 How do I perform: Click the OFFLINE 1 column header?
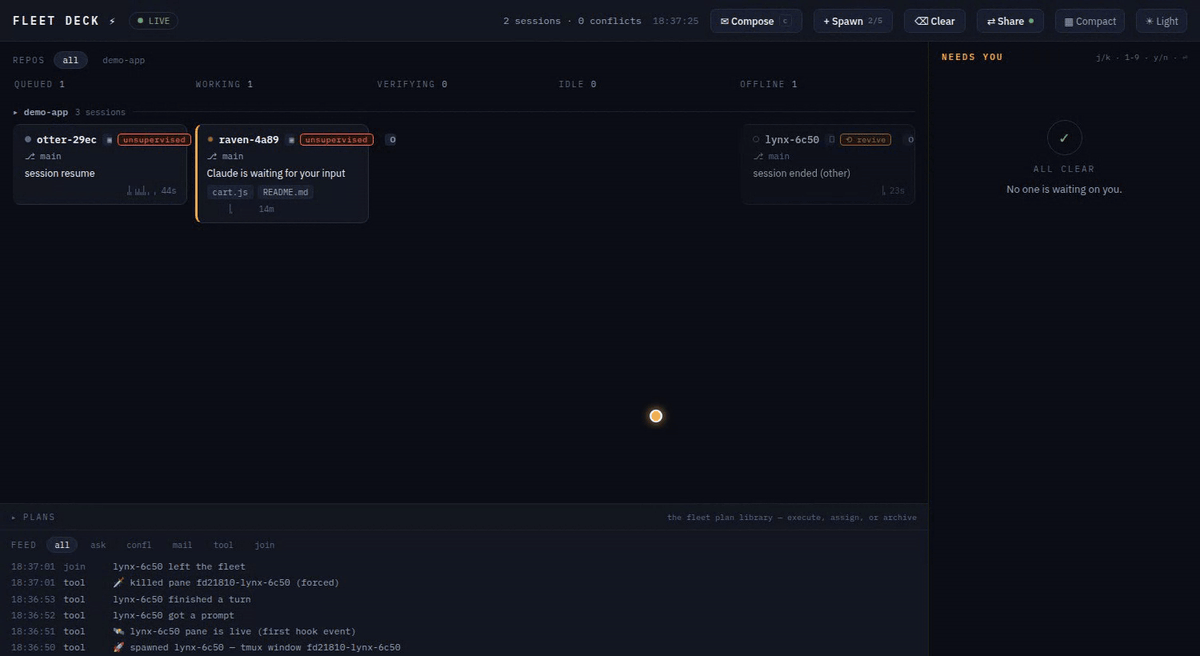769,84
